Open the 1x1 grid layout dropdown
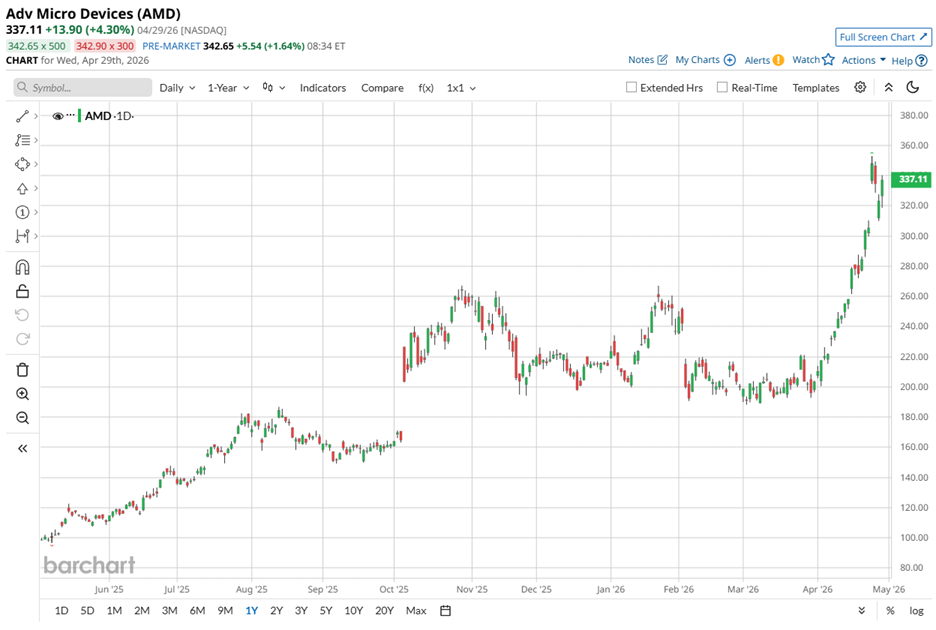The height and width of the screenshot is (630, 936). click(461, 88)
